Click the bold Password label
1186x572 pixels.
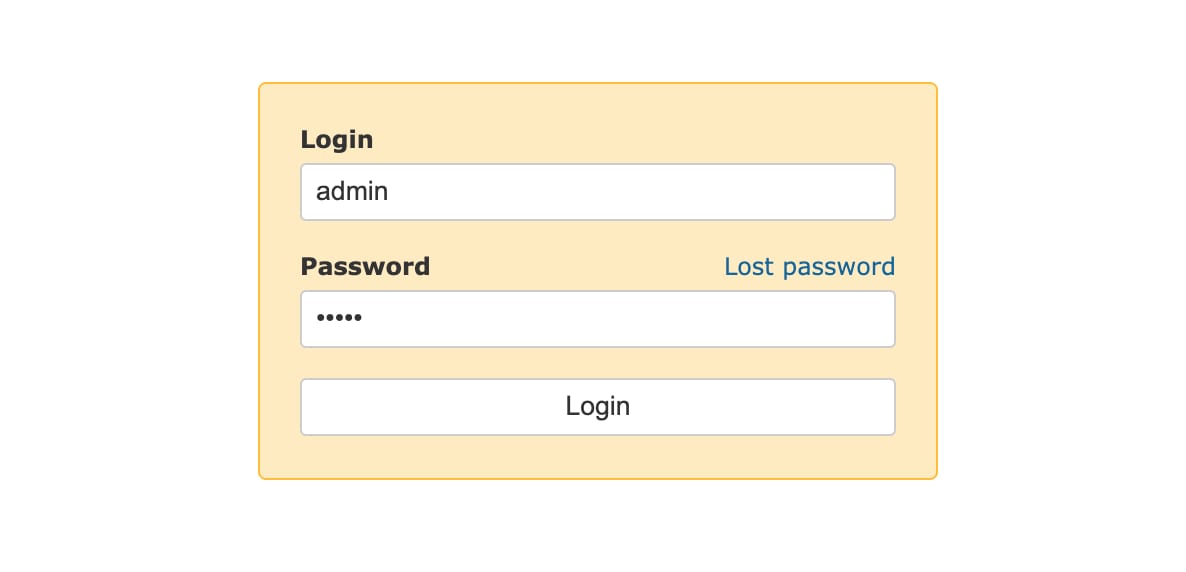[x=365, y=267]
